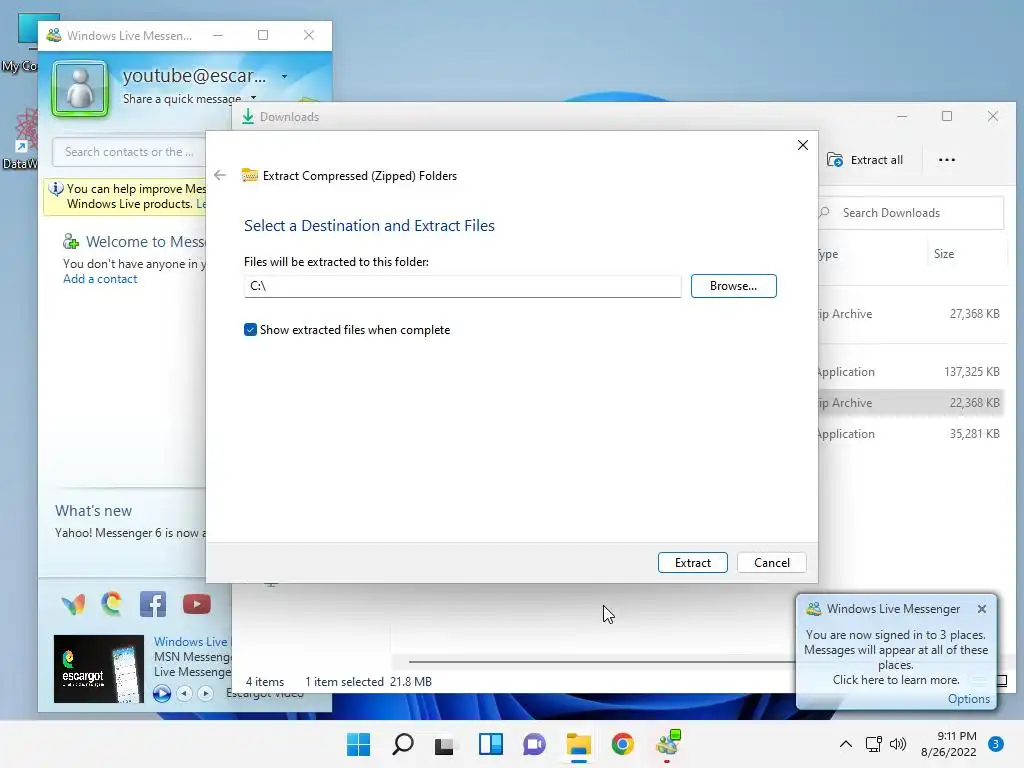
Task: Open notification center badge showing 3
Action: [x=995, y=744]
